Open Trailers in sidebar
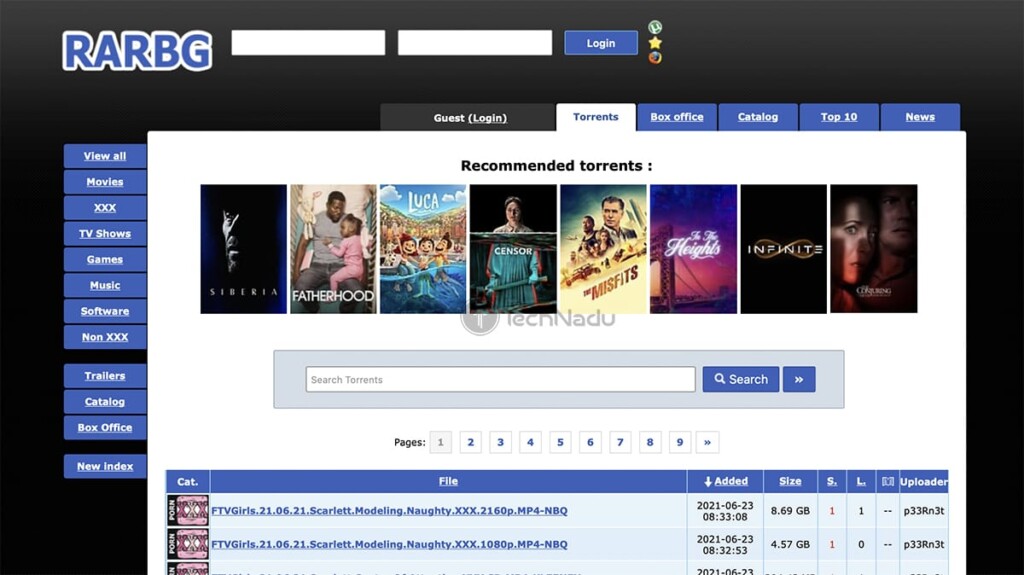The height and width of the screenshot is (575, 1024). (105, 376)
